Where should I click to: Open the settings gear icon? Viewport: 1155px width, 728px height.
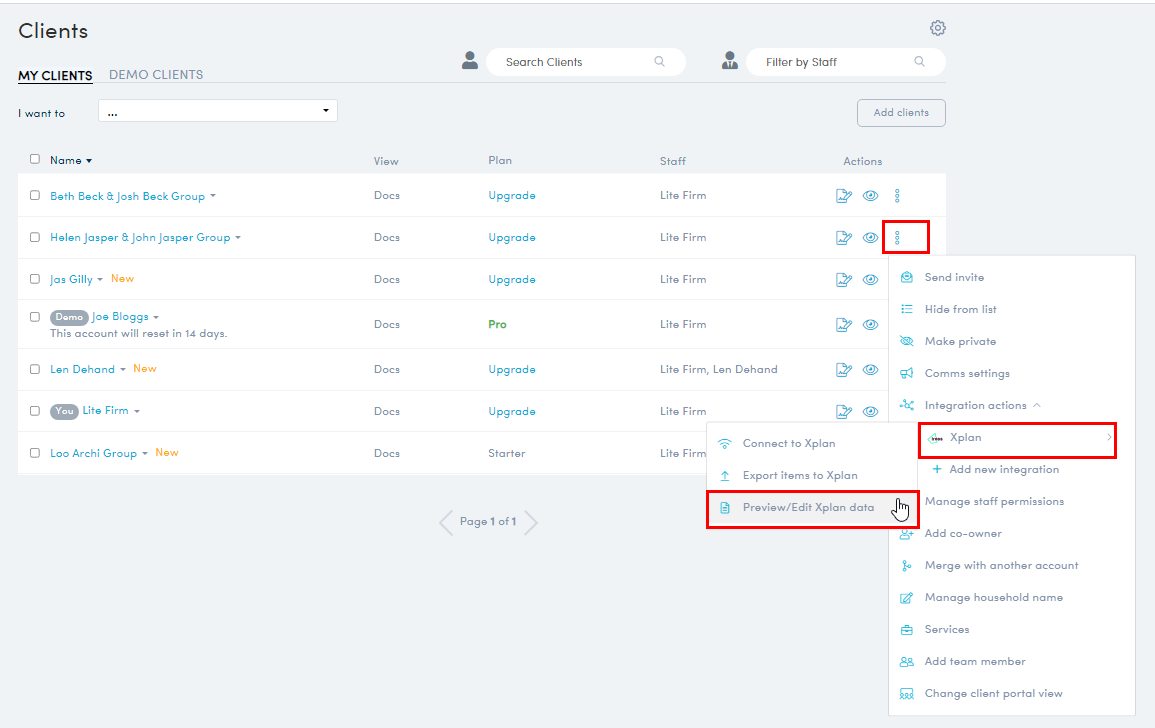[x=937, y=28]
